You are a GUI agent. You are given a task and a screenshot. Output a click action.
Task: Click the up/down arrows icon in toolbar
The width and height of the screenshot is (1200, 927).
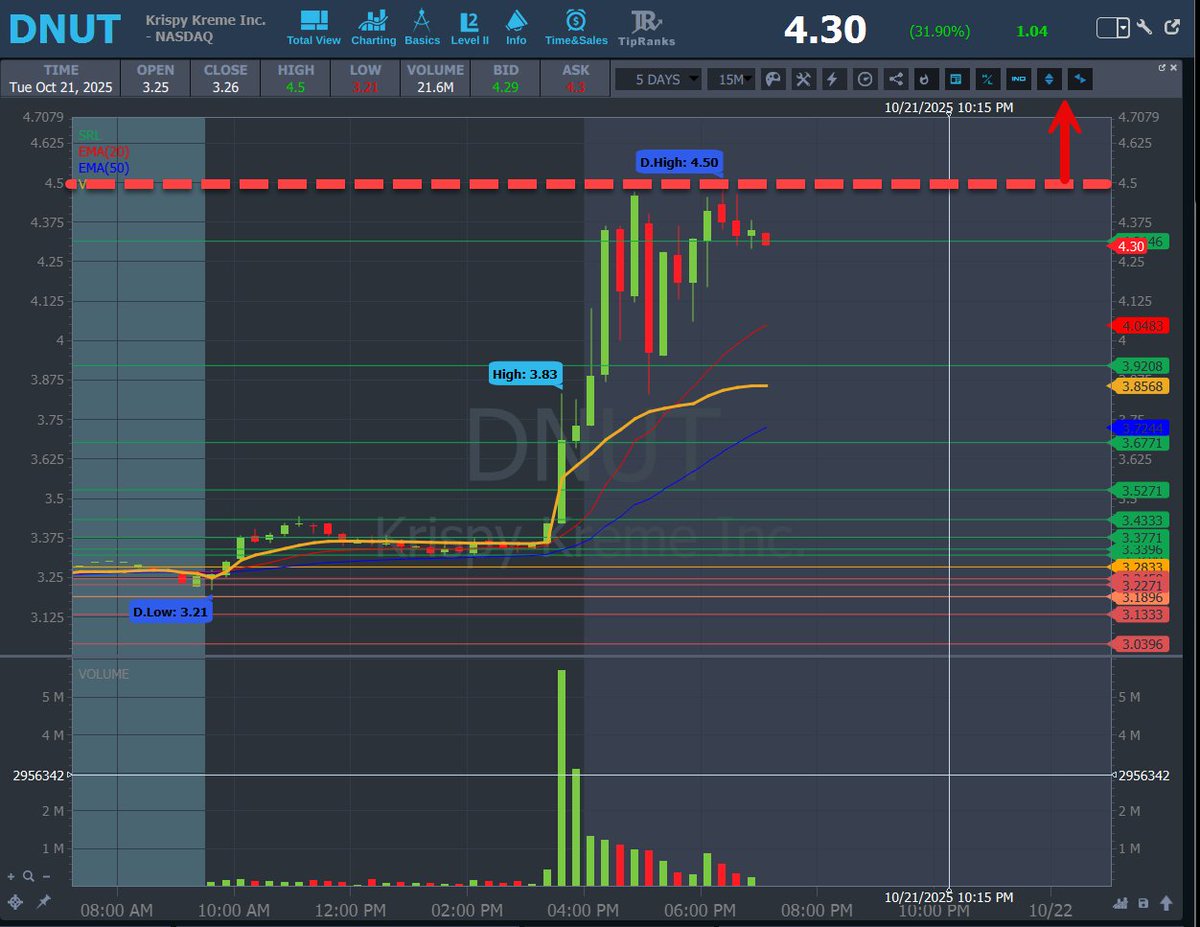click(1049, 79)
